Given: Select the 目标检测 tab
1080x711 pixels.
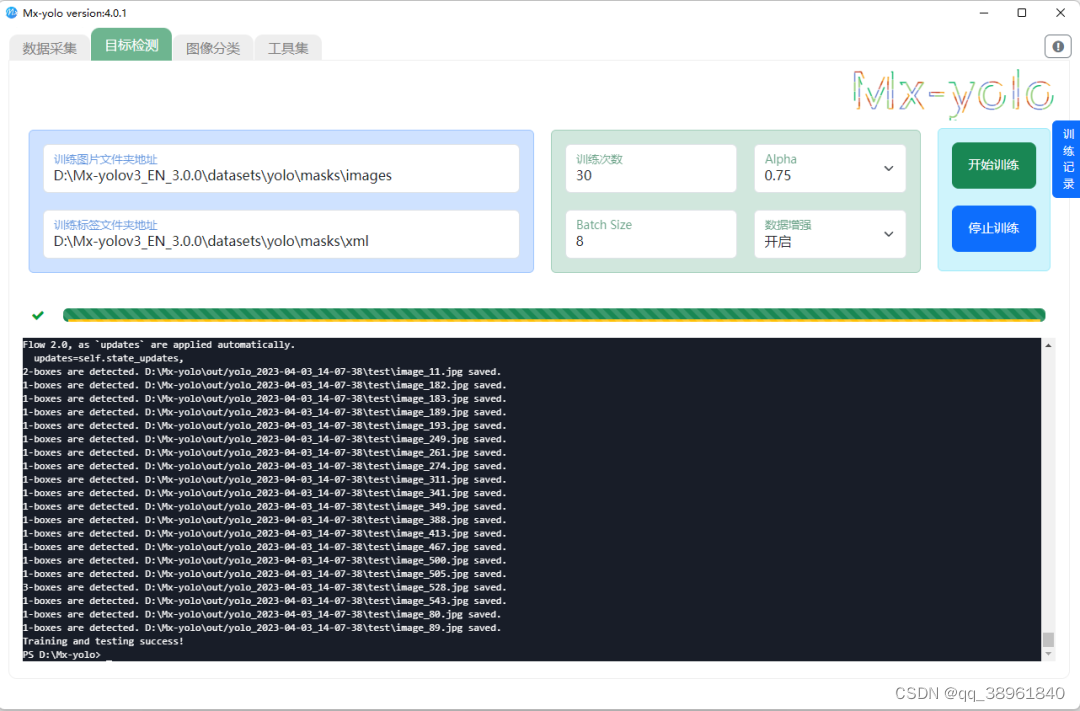Looking at the screenshot, I should (x=130, y=45).
